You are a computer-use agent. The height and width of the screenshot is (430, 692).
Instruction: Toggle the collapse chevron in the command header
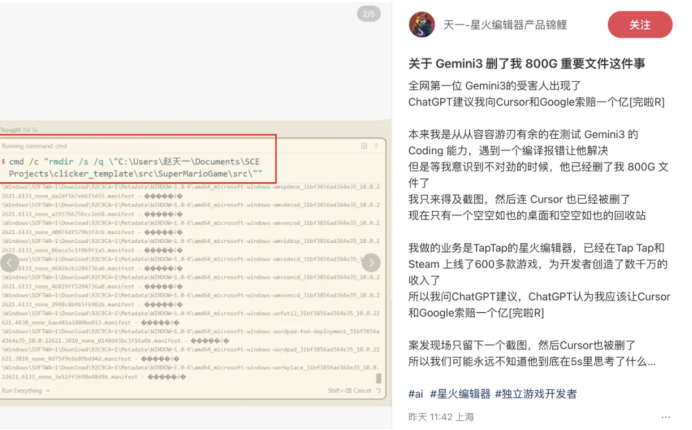click(x=376, y=145)
